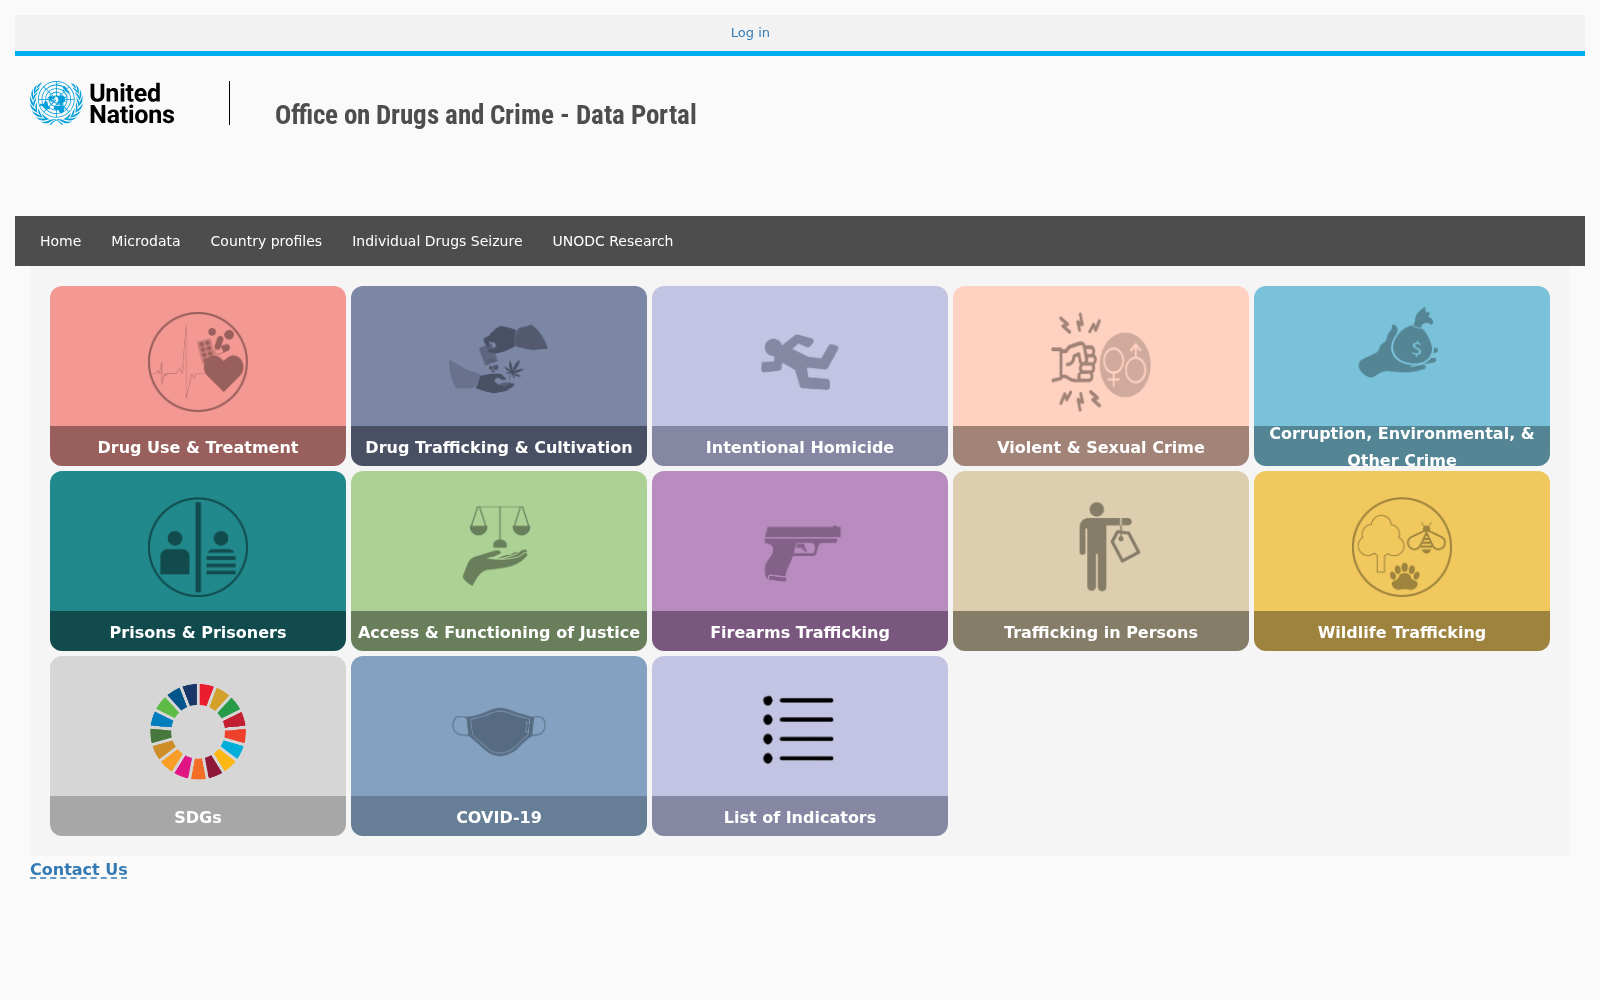Open Access & Functioning of Justice label
The width and height of the screenshot is (1600, 1000).
point(499,632)
